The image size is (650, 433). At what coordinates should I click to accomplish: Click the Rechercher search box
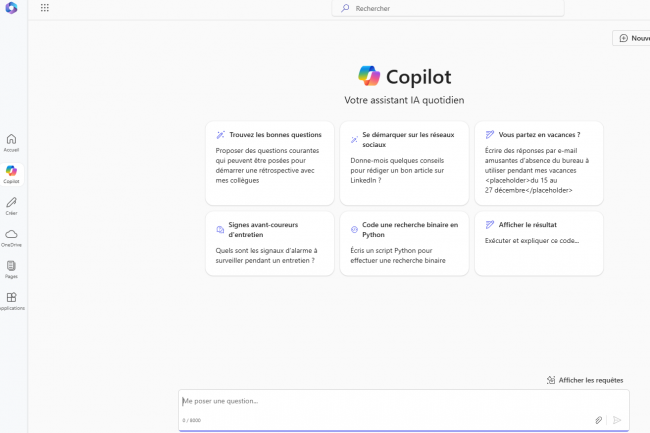tap(448, 8)
